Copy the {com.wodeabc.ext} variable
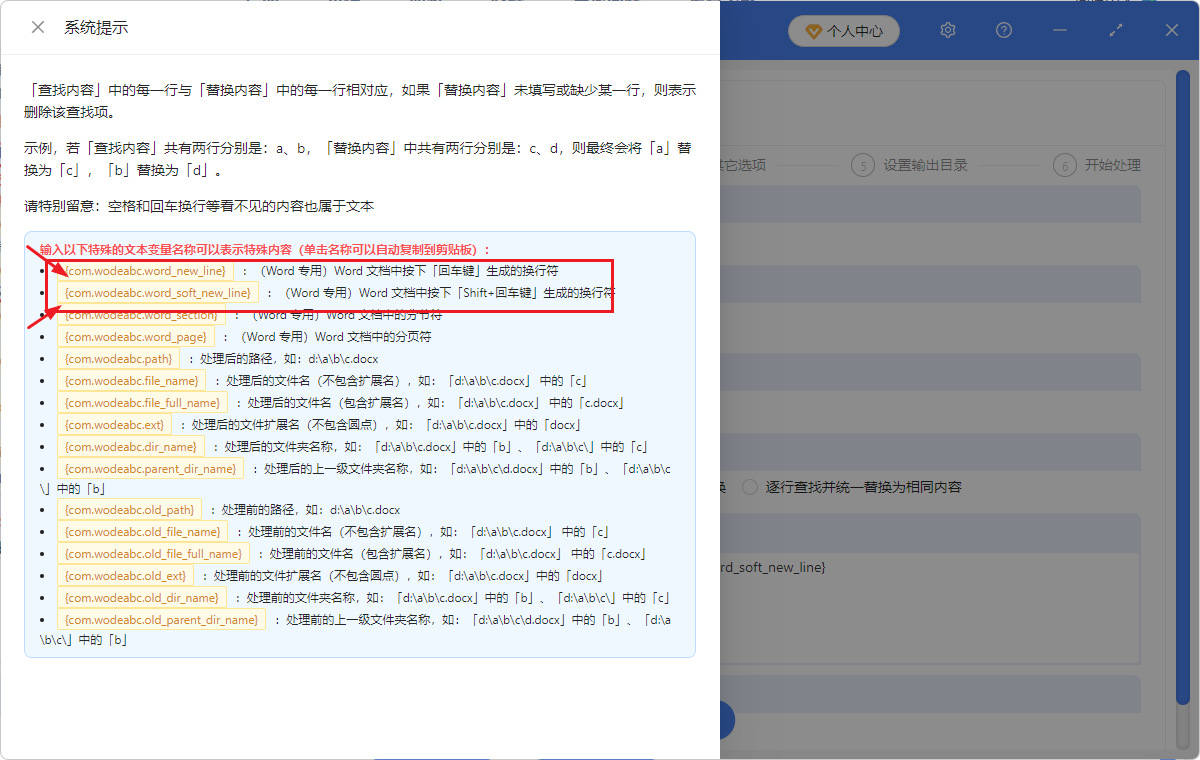Viewport: 1200px width, 760px height. (114, 424)
